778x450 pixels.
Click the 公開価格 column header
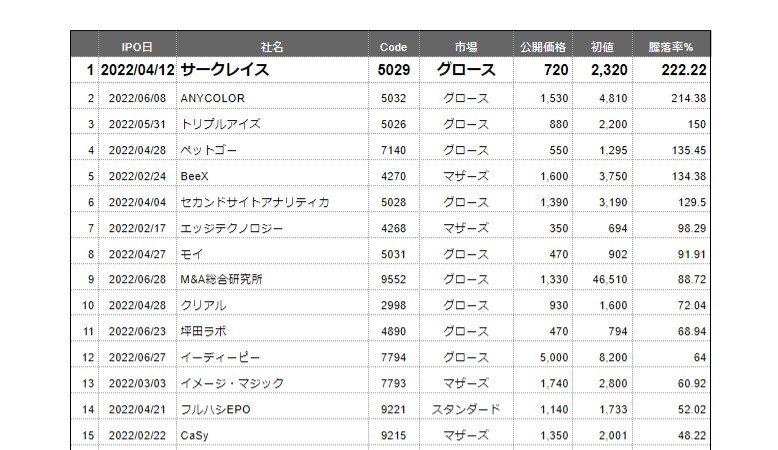pos(543,47)
